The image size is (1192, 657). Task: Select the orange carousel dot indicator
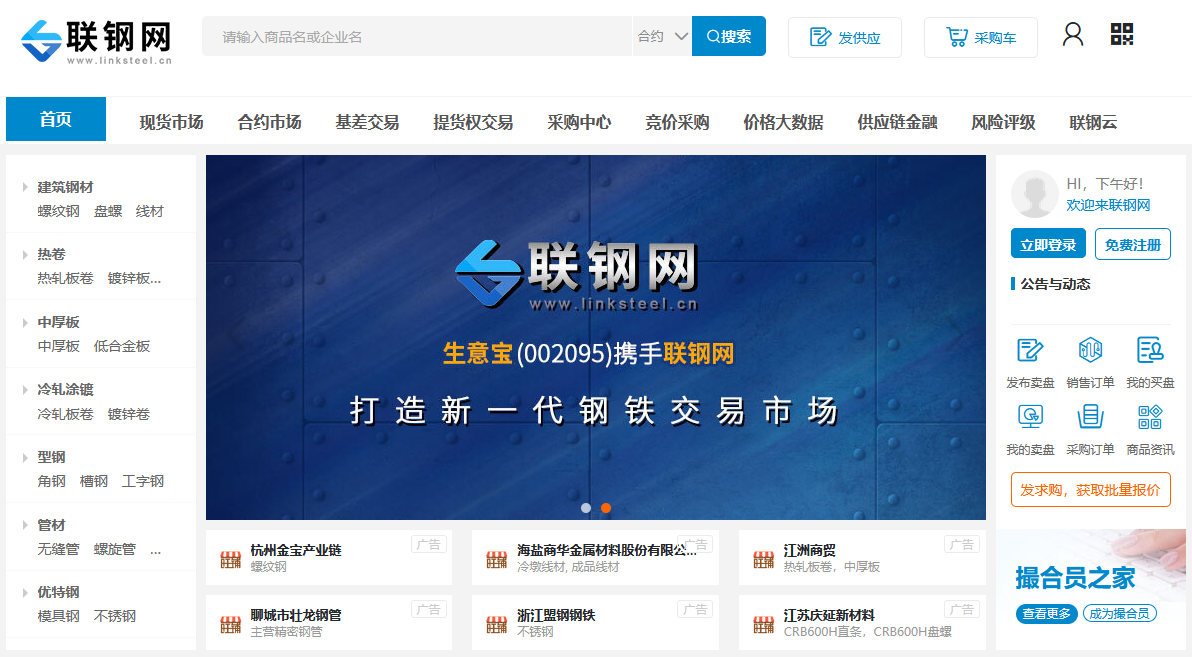pyautogui.click(x=606, y=508)
